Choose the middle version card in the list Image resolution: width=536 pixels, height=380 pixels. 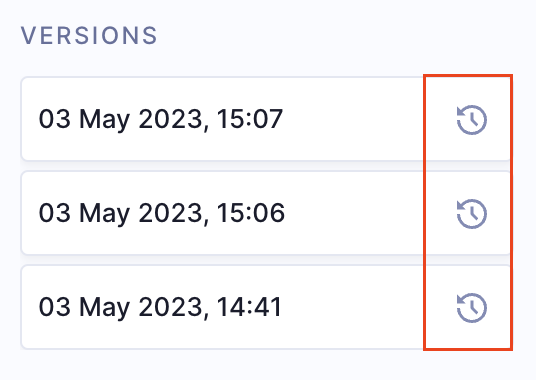[266, 213]
